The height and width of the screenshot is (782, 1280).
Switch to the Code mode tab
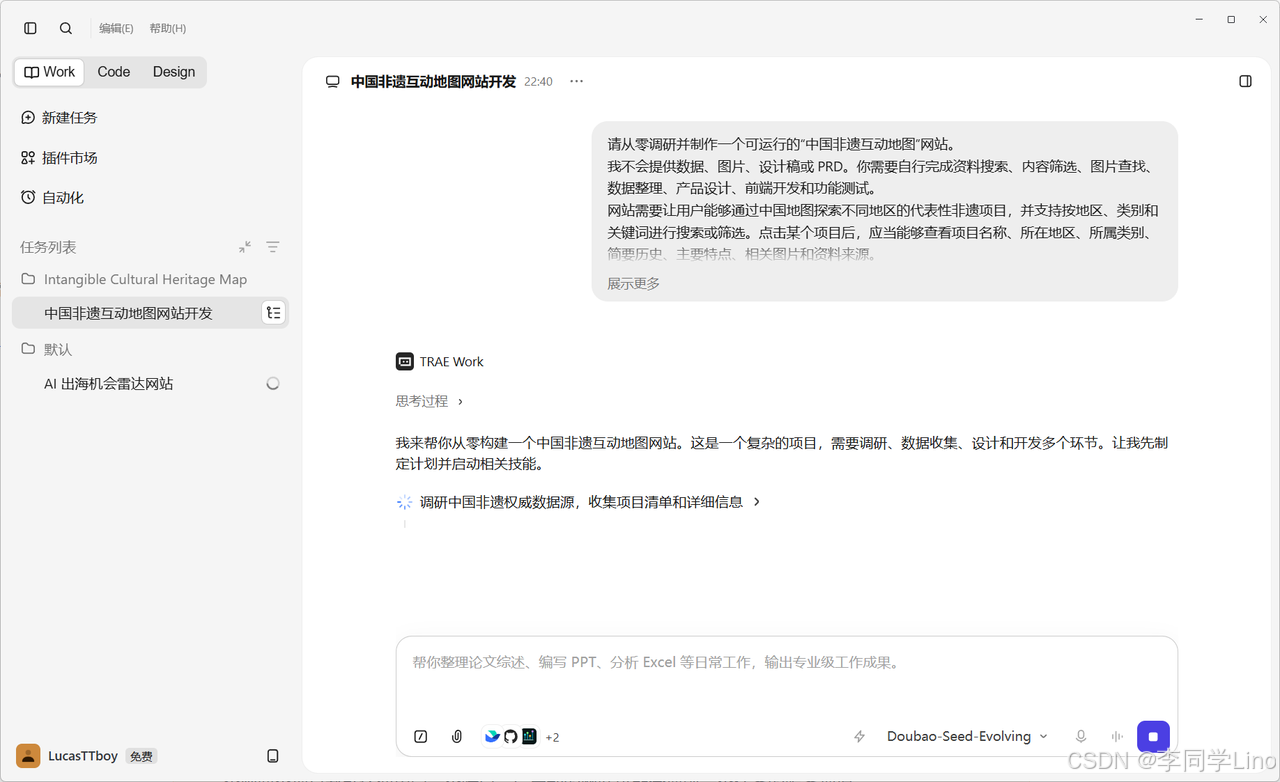point(114,72)
